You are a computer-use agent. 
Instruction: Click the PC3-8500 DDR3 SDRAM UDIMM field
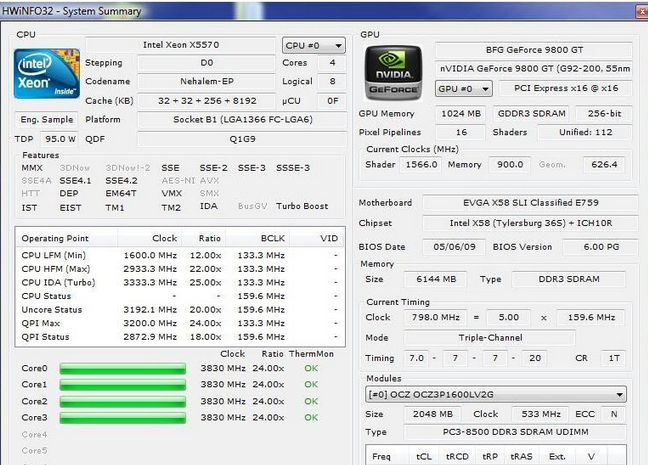point(515,432)
